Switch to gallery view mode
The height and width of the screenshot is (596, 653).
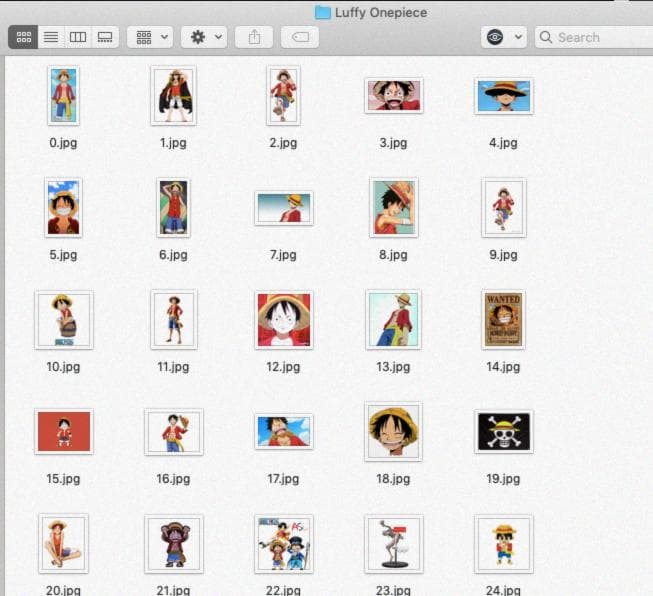[x=105, y=37]
